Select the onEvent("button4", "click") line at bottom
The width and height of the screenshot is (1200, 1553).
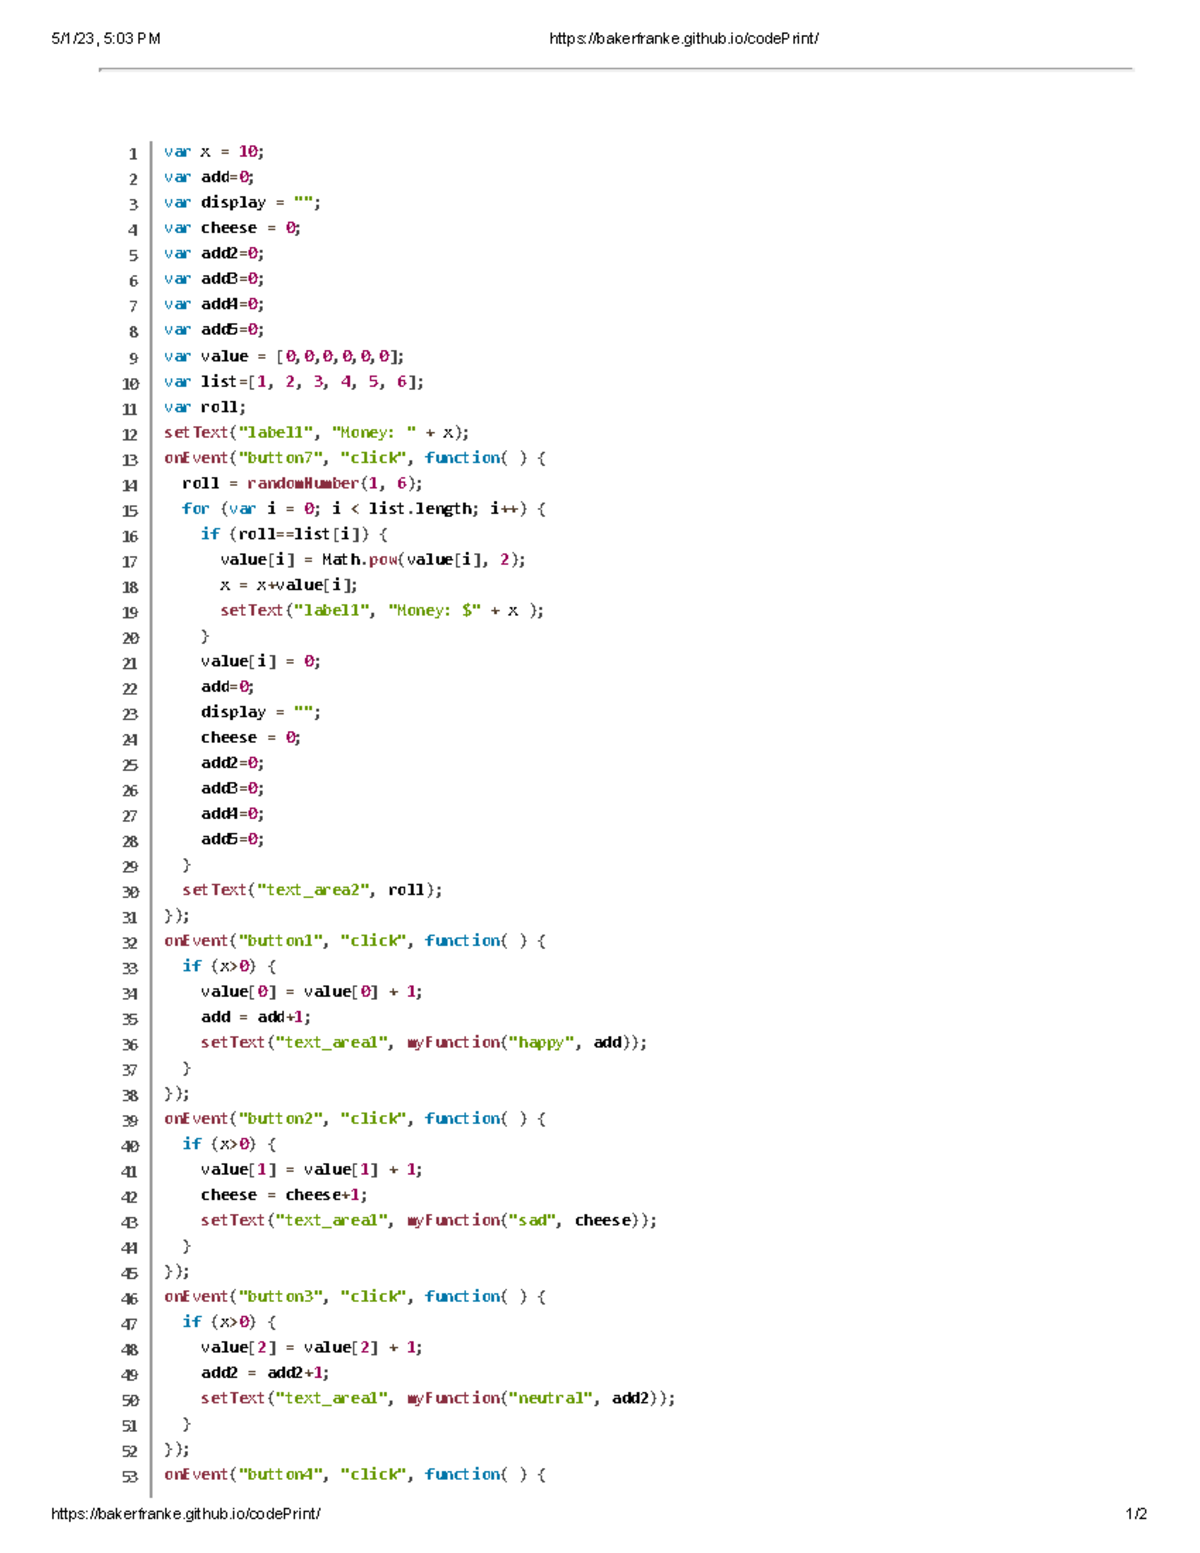click(x=352, y=1474)
